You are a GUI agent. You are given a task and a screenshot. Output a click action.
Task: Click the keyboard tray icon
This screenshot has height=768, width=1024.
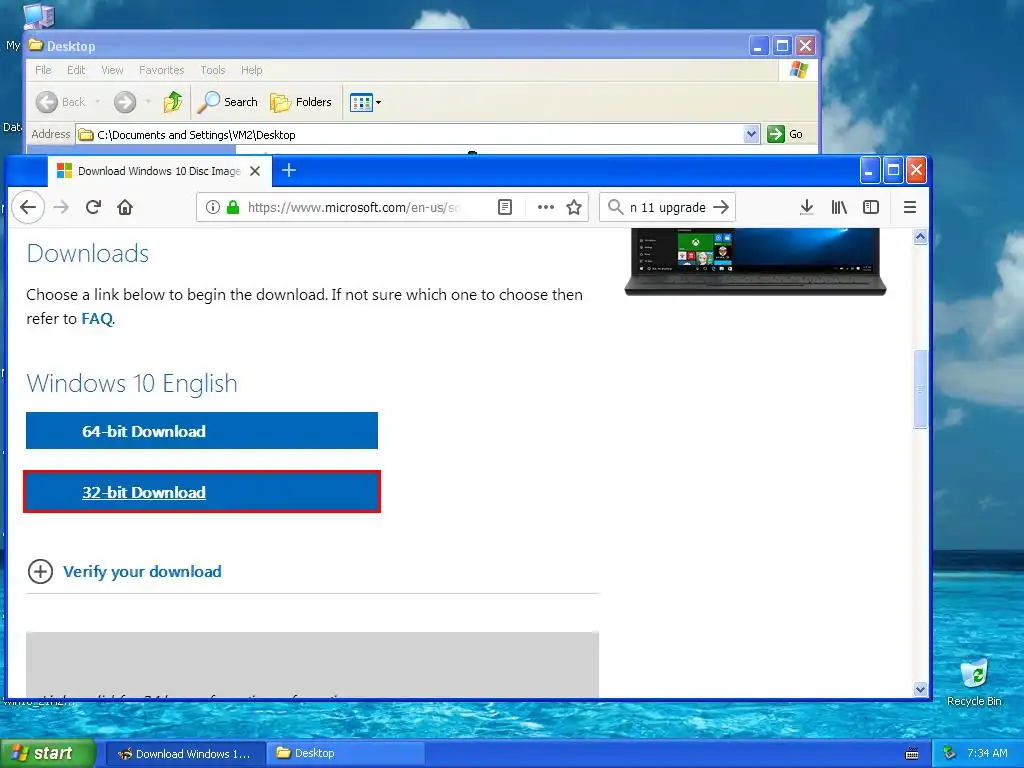pyautogui.click(x=912, y=754)
